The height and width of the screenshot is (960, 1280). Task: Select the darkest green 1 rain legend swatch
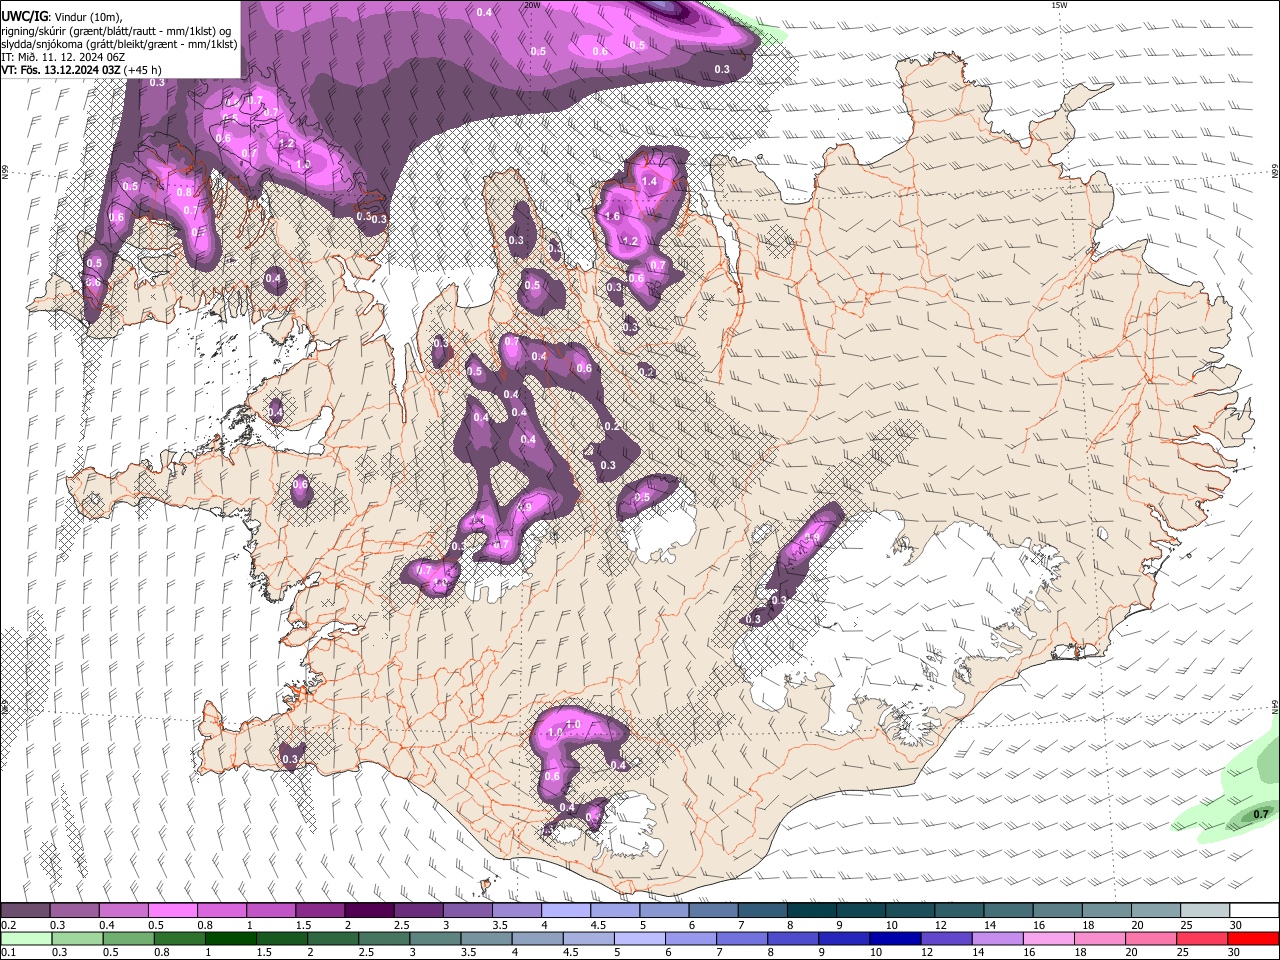[x=230, y=938]
